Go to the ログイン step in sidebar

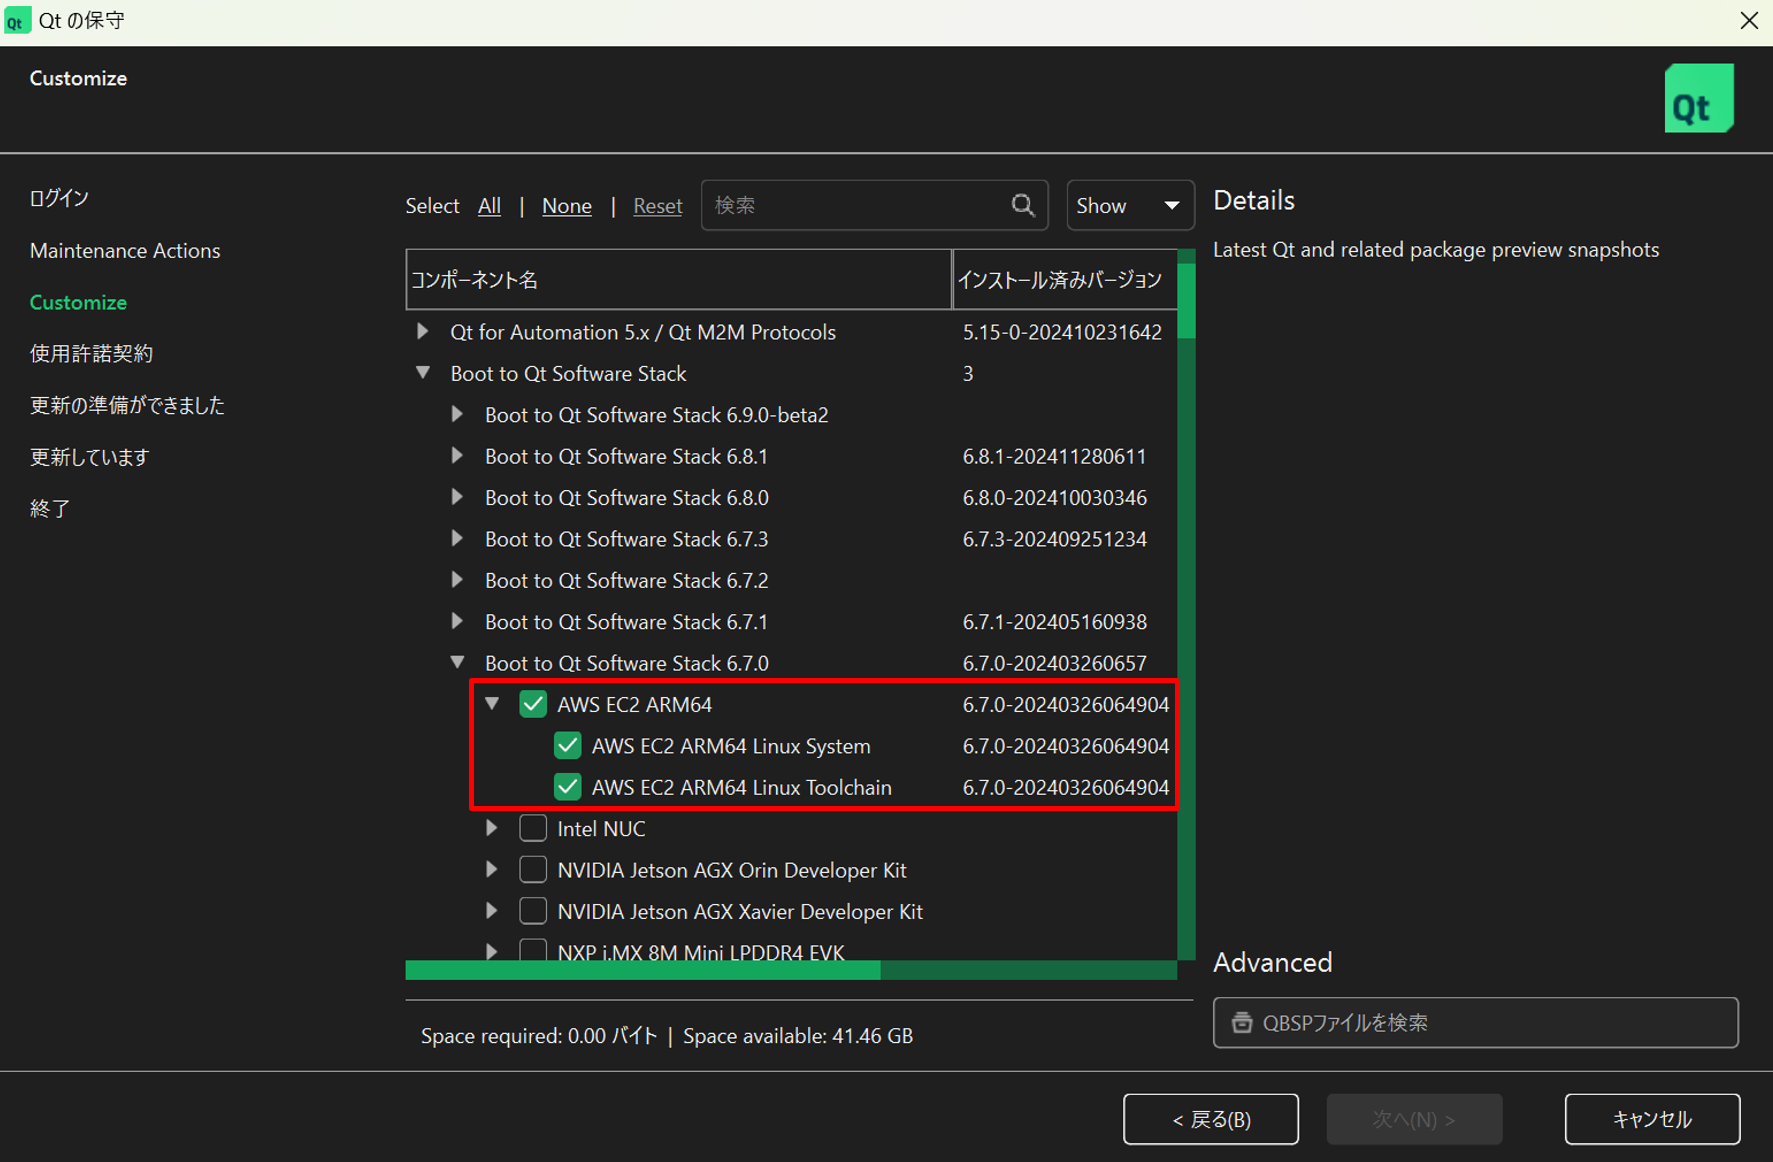[x=59, y=198]
